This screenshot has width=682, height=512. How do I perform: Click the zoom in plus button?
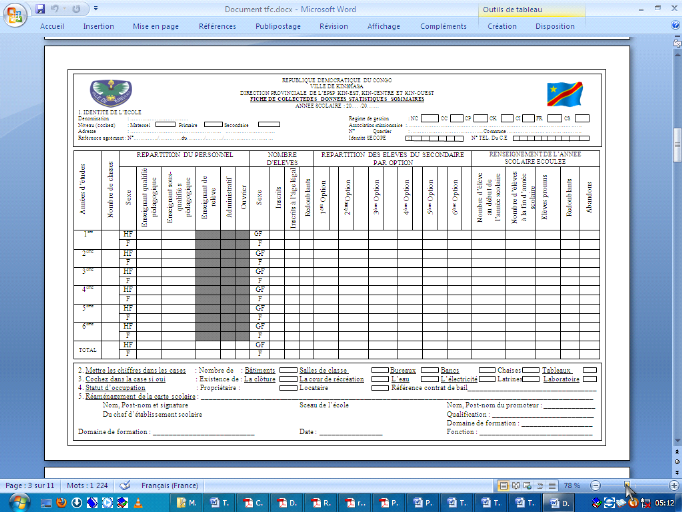tap(674, 485)
